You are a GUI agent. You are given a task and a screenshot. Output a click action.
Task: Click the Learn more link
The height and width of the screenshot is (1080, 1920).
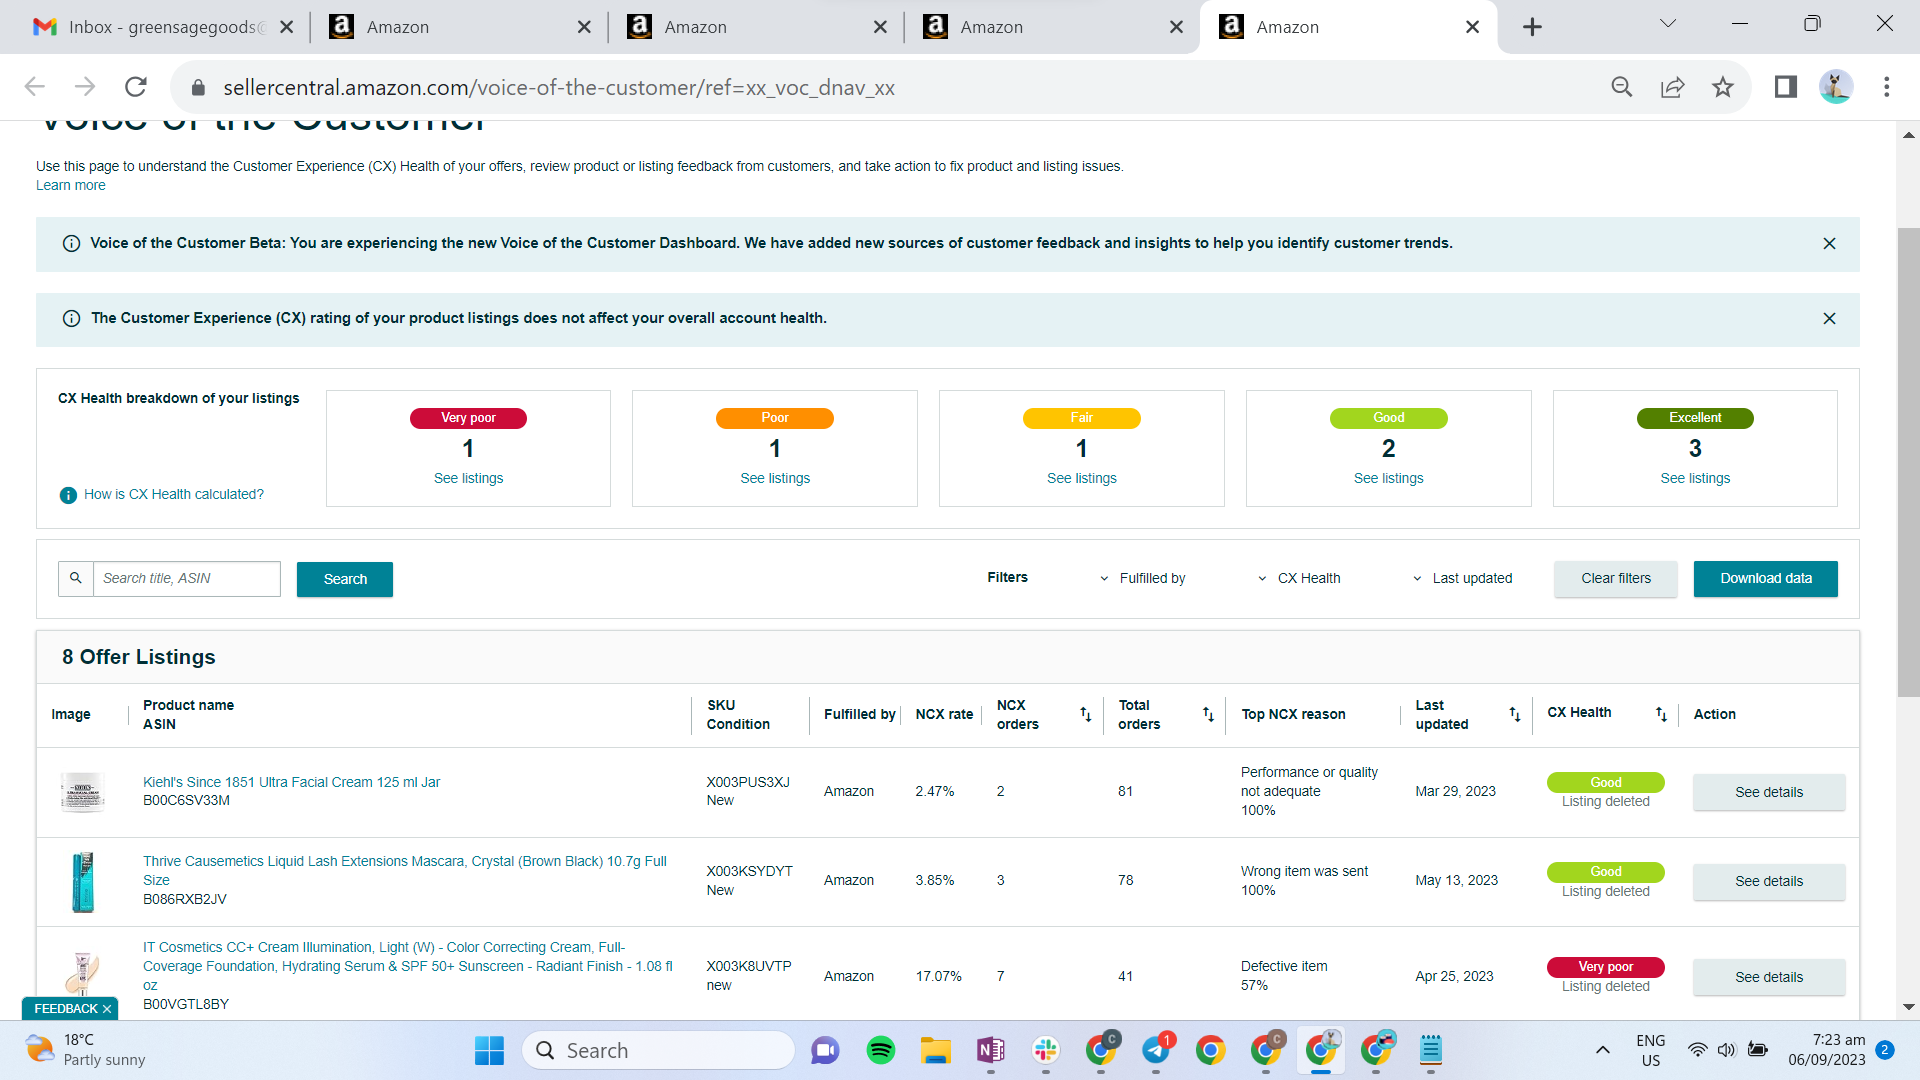point(71,186)
